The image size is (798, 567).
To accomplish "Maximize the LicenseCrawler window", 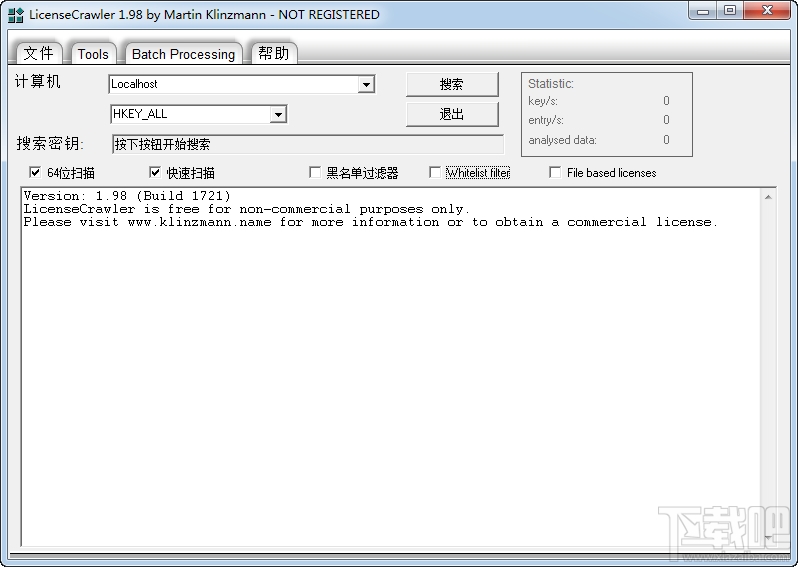I will tap(730, 11).
